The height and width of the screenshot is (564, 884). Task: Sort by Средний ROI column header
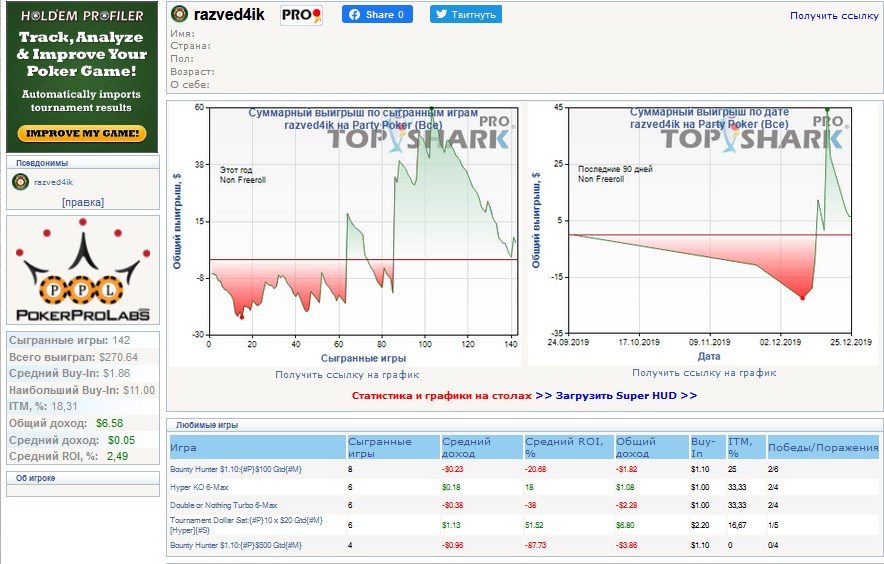(x=569, y=447)
